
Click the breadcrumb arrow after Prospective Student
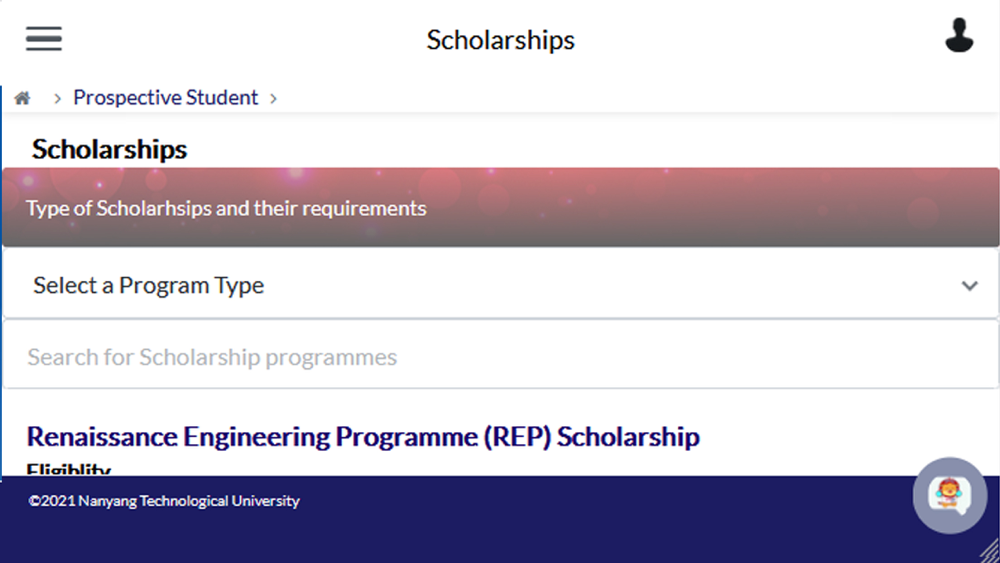(x=273, y=98)
